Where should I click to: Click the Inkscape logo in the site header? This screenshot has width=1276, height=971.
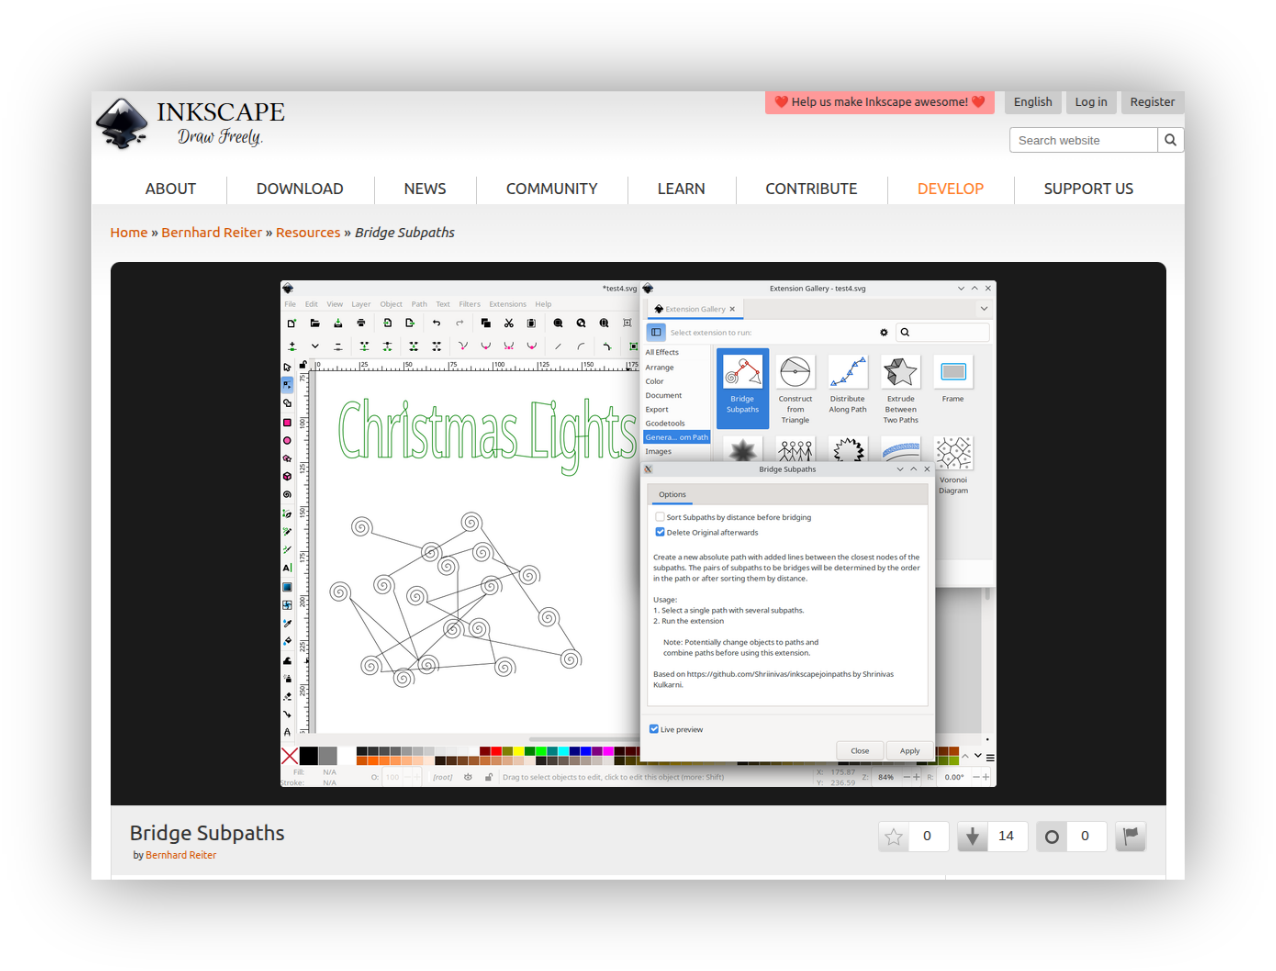pos(122,124)
